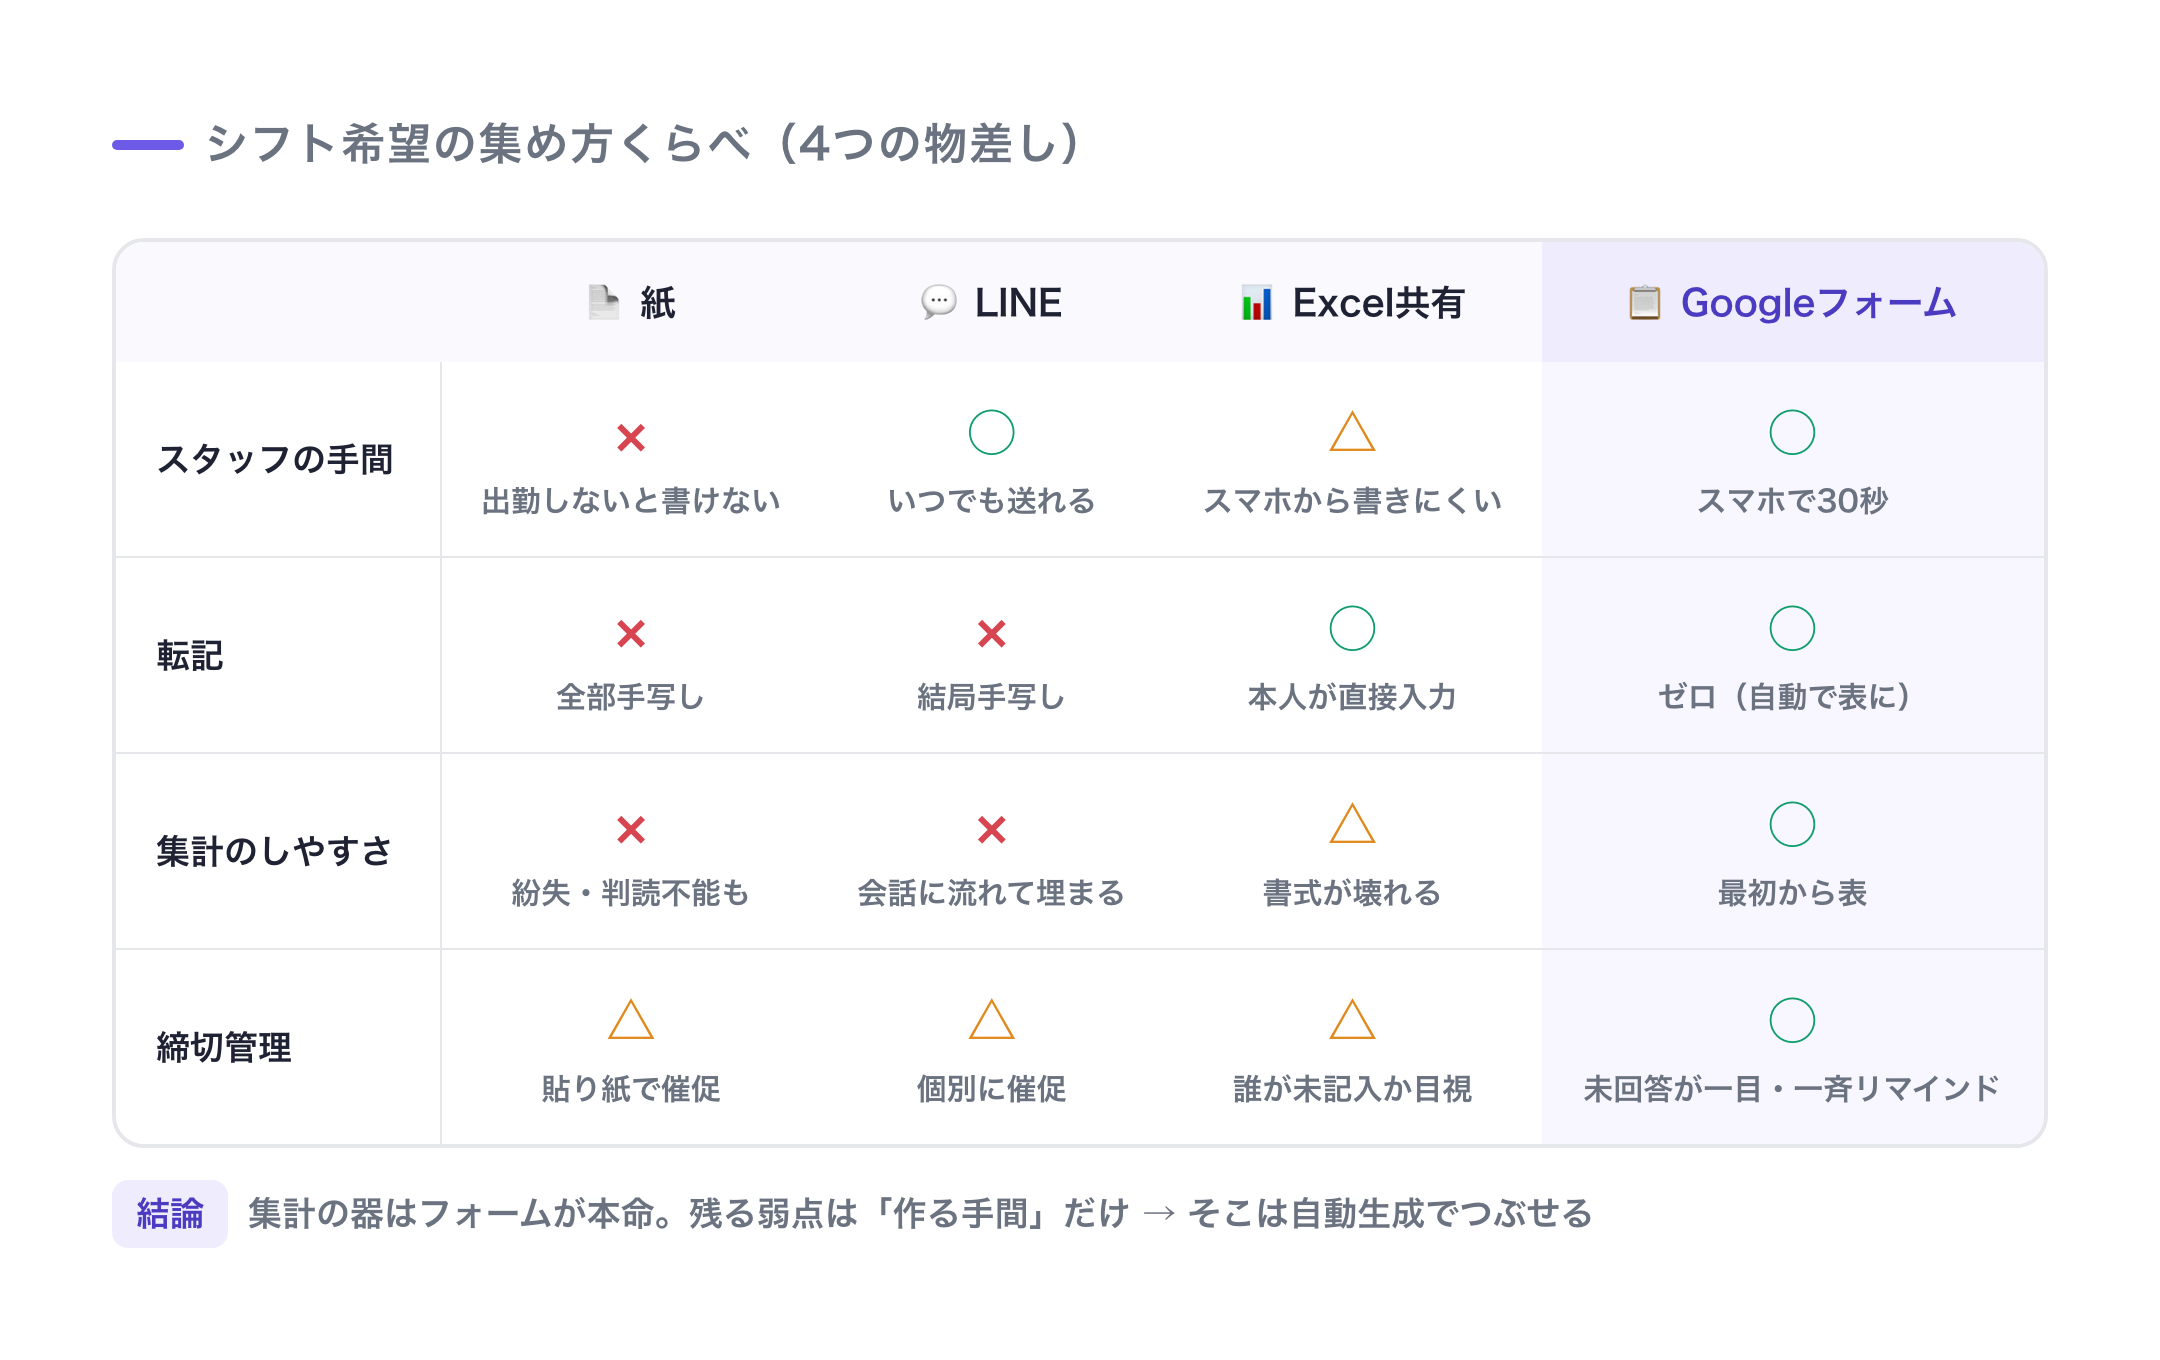Viewport: 2160px width, 1360px height.
Task: Click the cell text 全部手写し
Action: point(631,697)
